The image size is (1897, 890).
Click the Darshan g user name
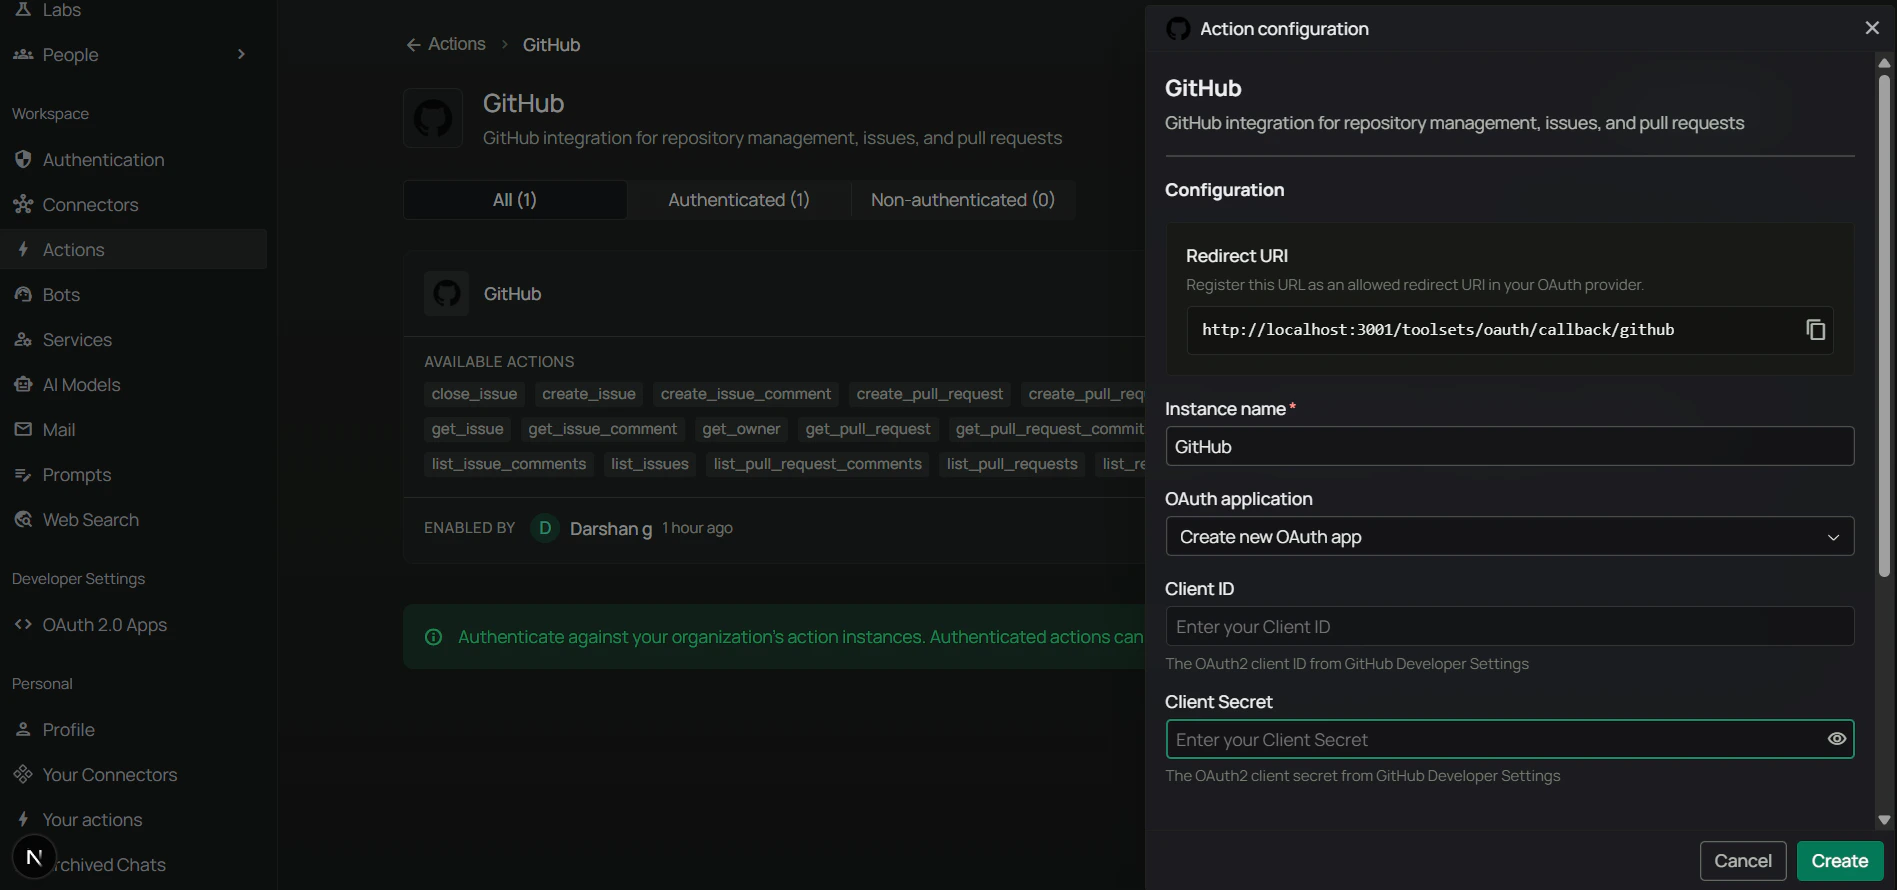click(x=611, y=528)
